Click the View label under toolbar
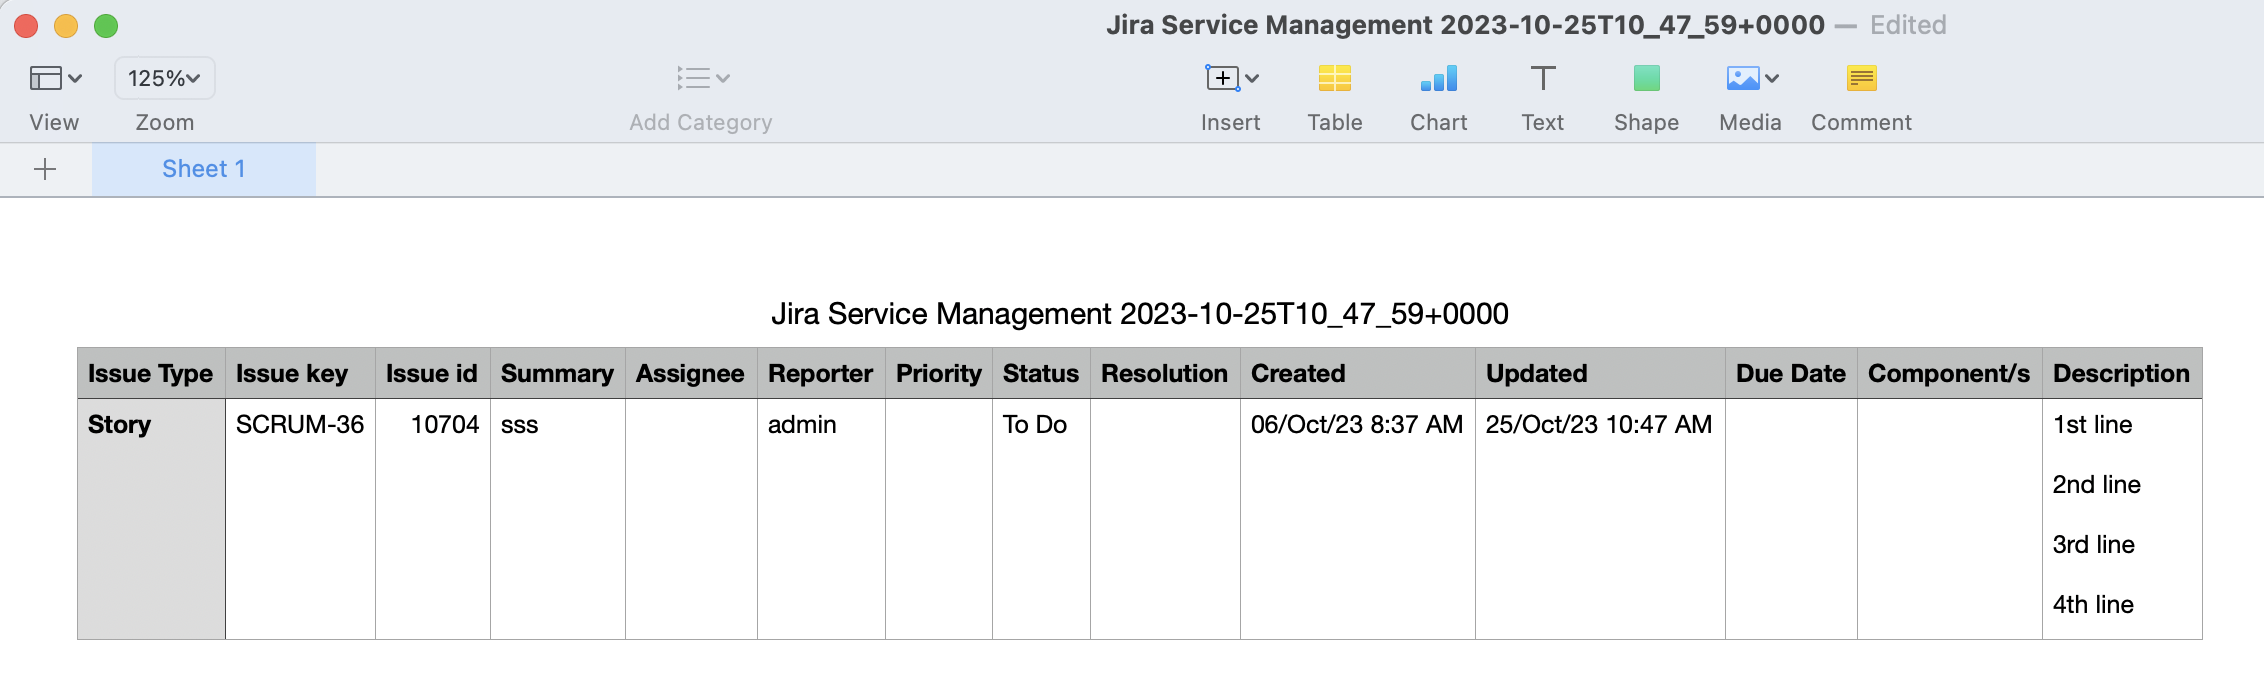Viewport: 2264px width, 680px height. (54, 122)
